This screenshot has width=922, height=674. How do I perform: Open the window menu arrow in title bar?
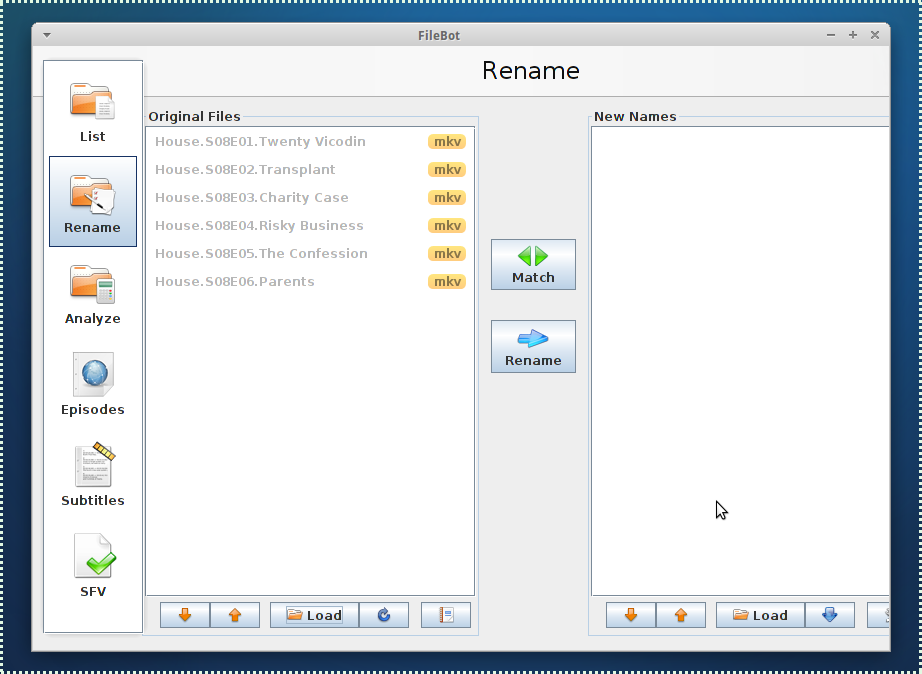[x=47, y=35]
